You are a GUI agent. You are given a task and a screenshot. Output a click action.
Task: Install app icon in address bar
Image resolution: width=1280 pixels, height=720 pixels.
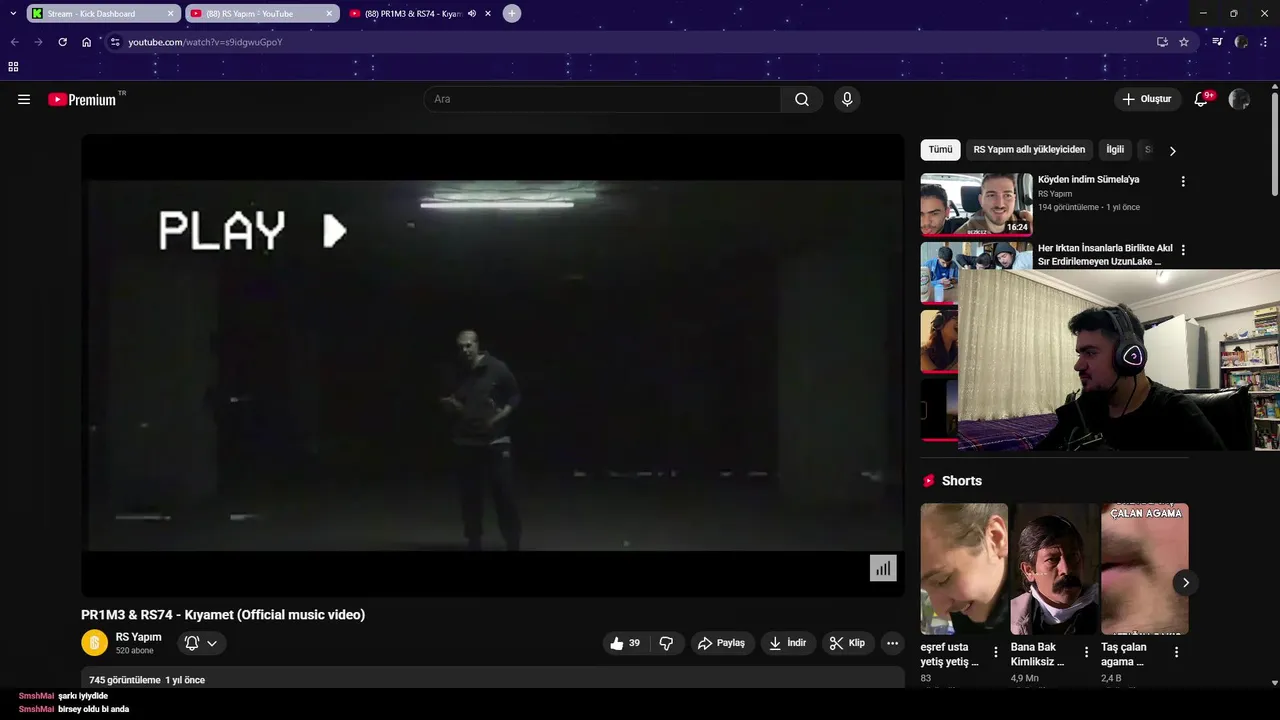[1162, 42]
